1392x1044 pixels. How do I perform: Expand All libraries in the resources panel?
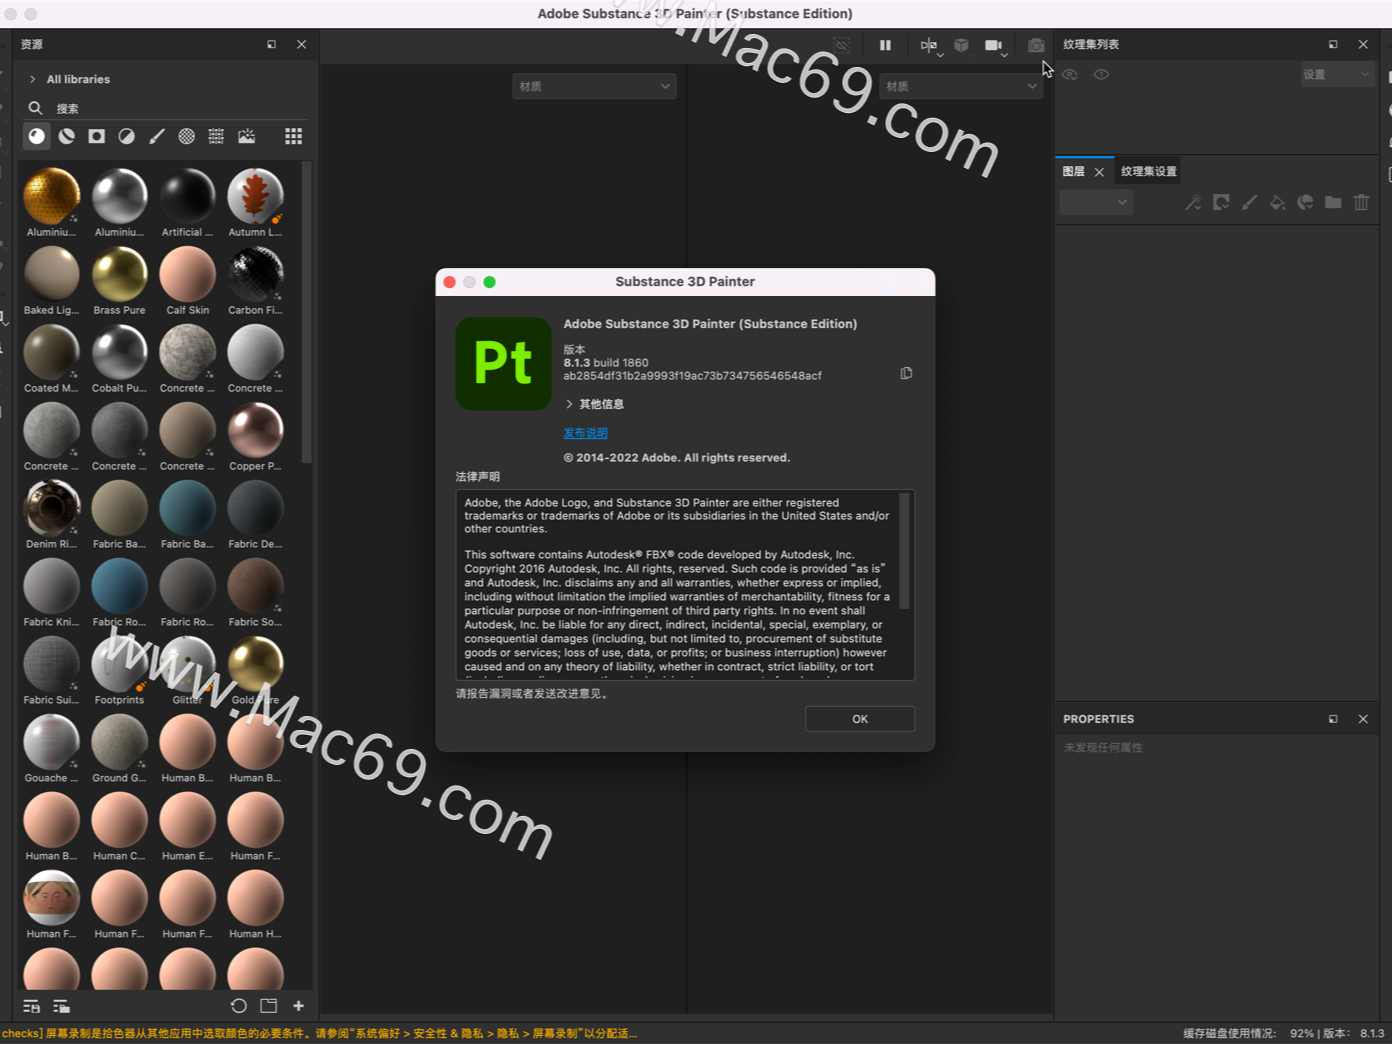pyautogui.click(x=68, y=79)
